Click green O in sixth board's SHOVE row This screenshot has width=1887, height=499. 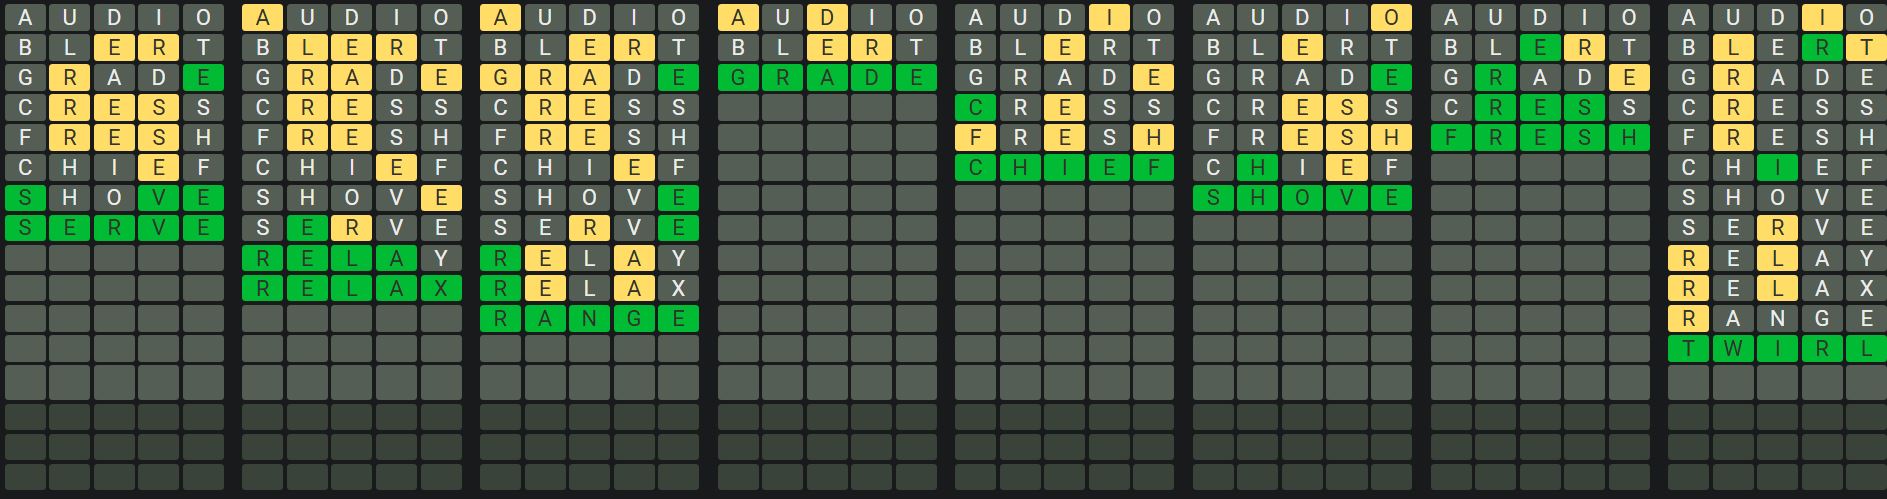(x=1302, y=198)
